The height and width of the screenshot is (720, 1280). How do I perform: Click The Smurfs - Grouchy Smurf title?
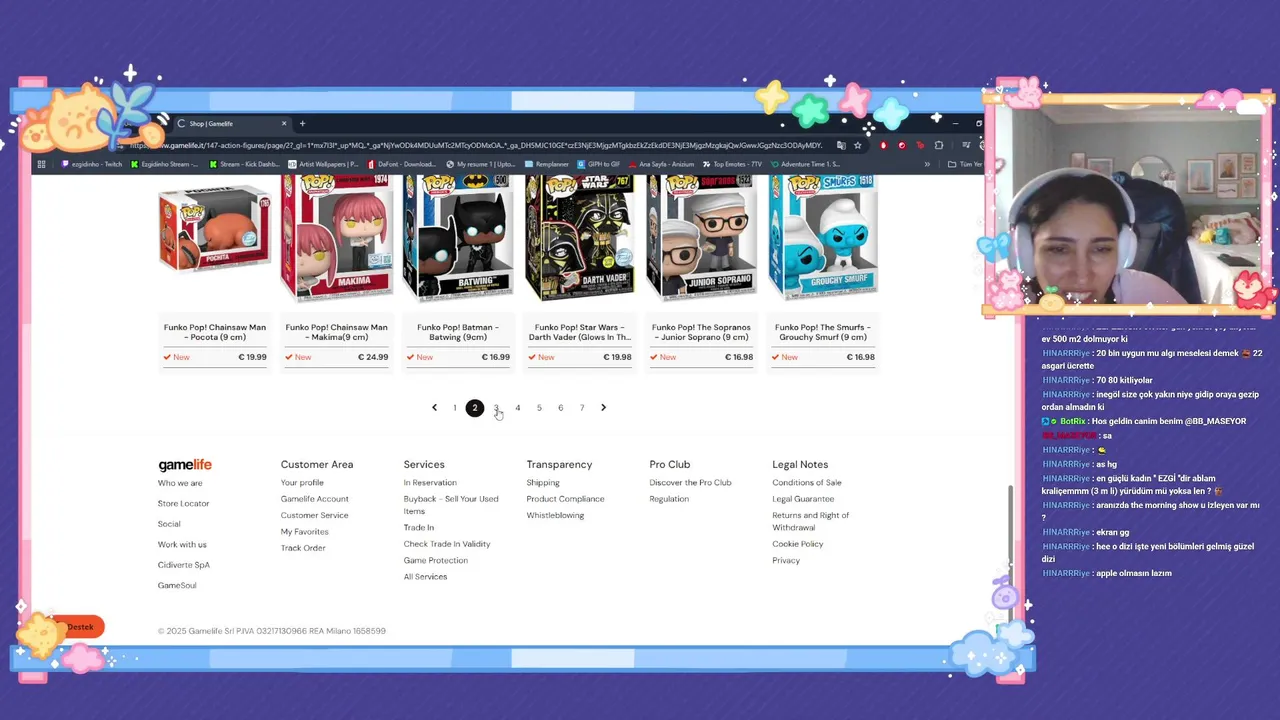point(823,332)
